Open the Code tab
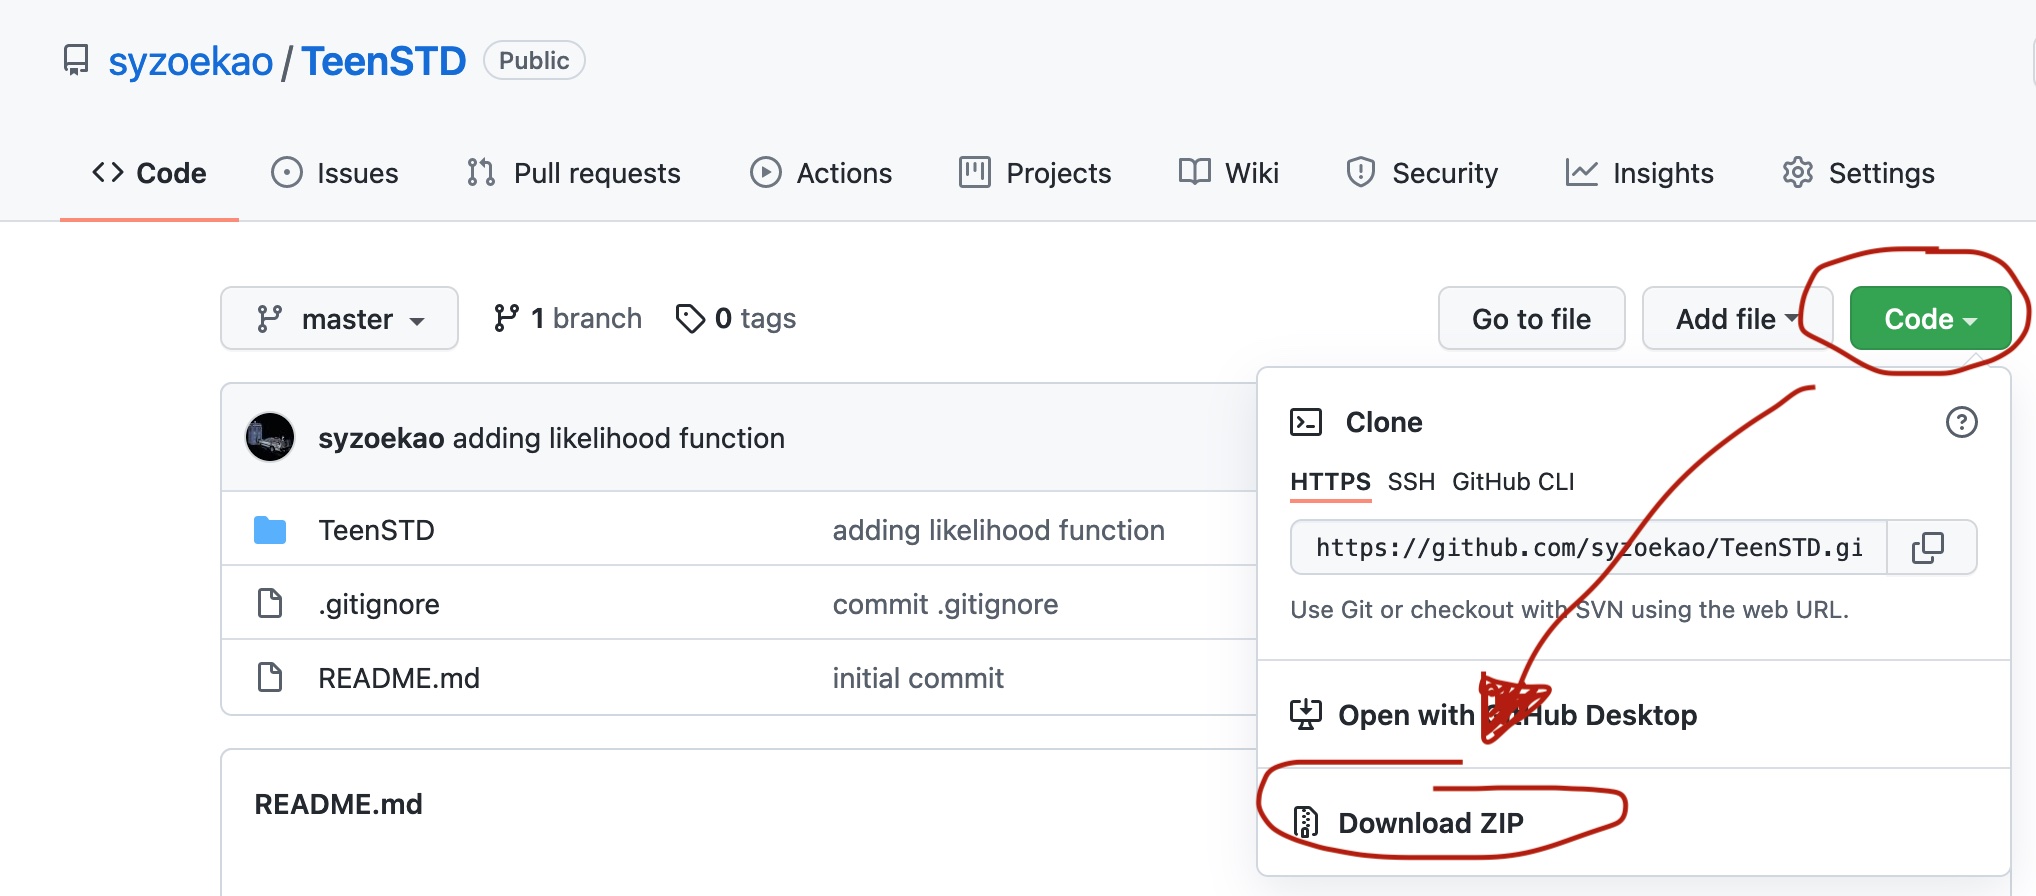 [x=149, y=173]
